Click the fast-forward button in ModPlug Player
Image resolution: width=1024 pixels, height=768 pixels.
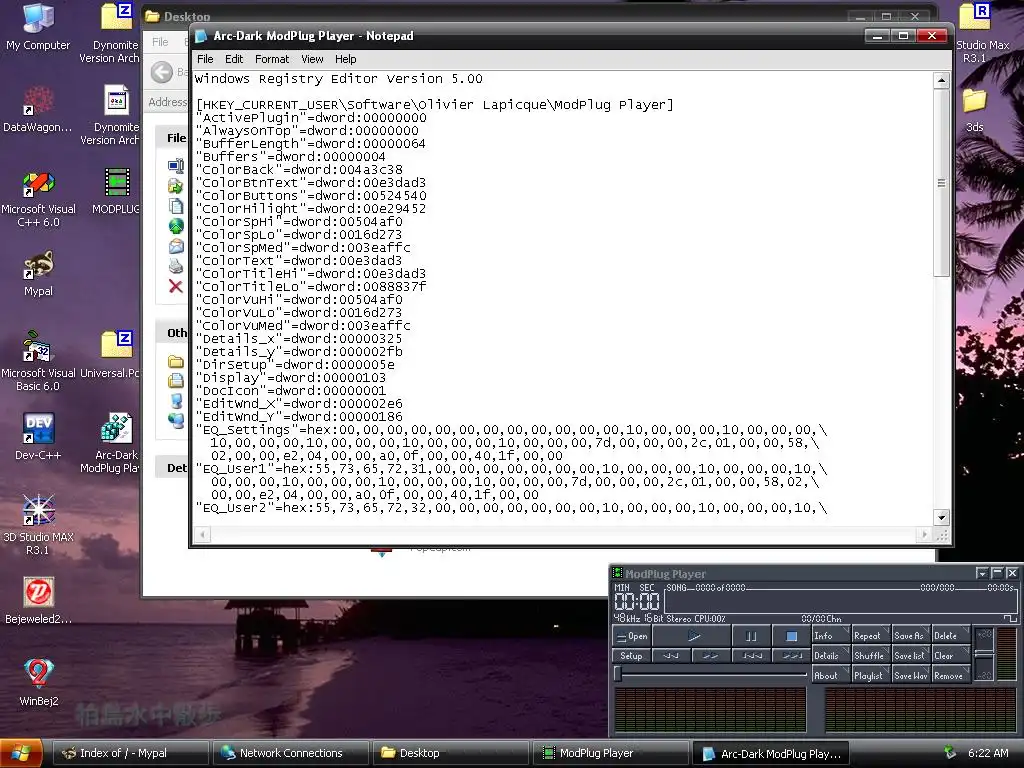tap(711, 656)
